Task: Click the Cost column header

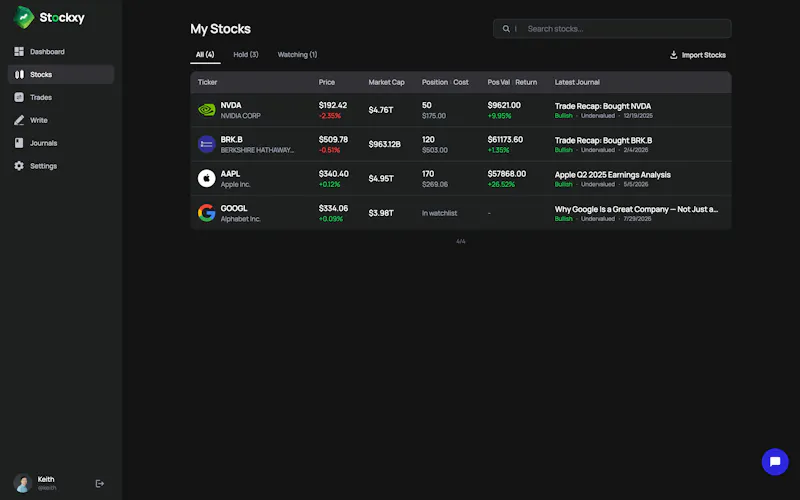Action: click(461, 82)
